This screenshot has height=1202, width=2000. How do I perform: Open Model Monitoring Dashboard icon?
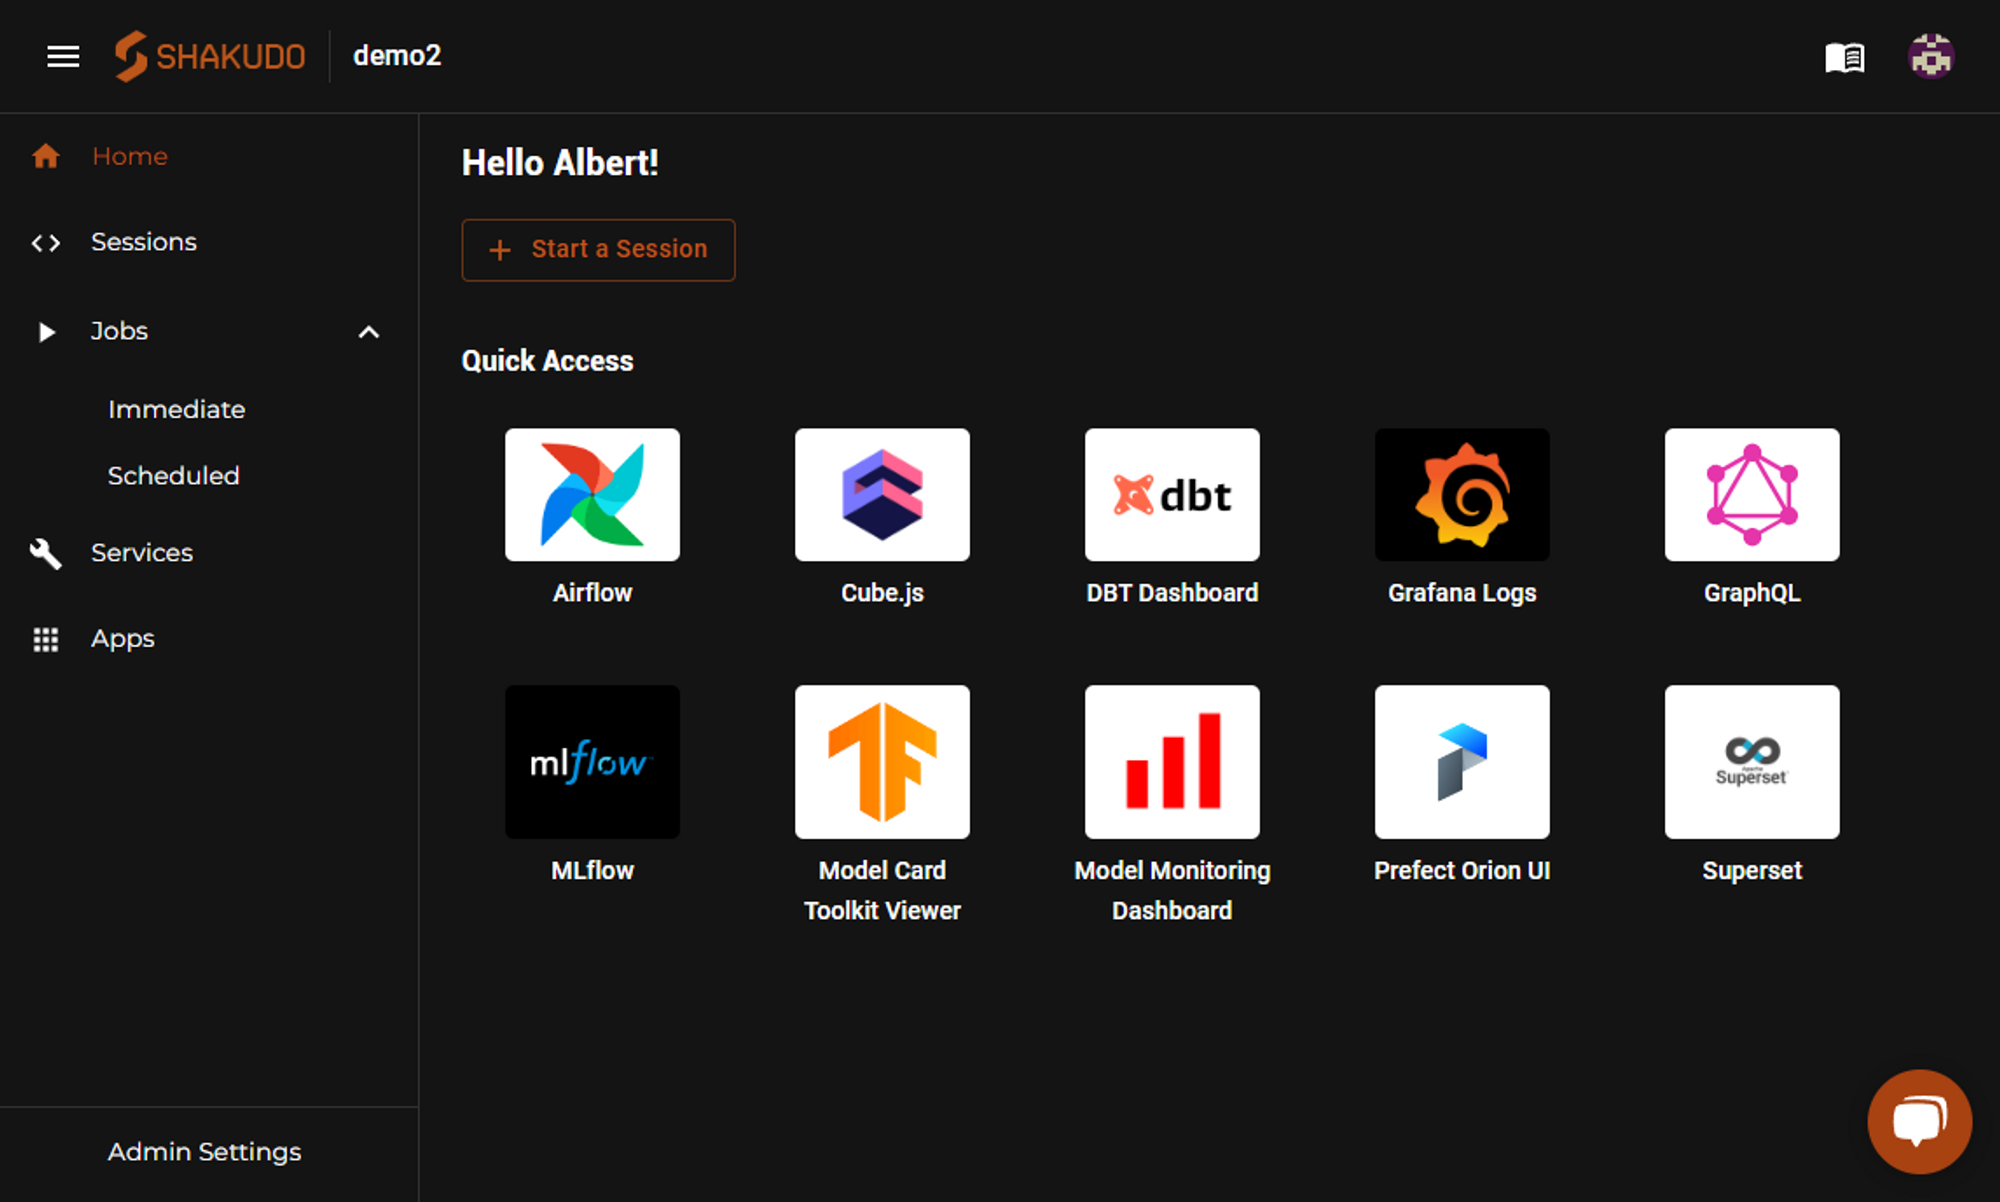point(1172,762)
